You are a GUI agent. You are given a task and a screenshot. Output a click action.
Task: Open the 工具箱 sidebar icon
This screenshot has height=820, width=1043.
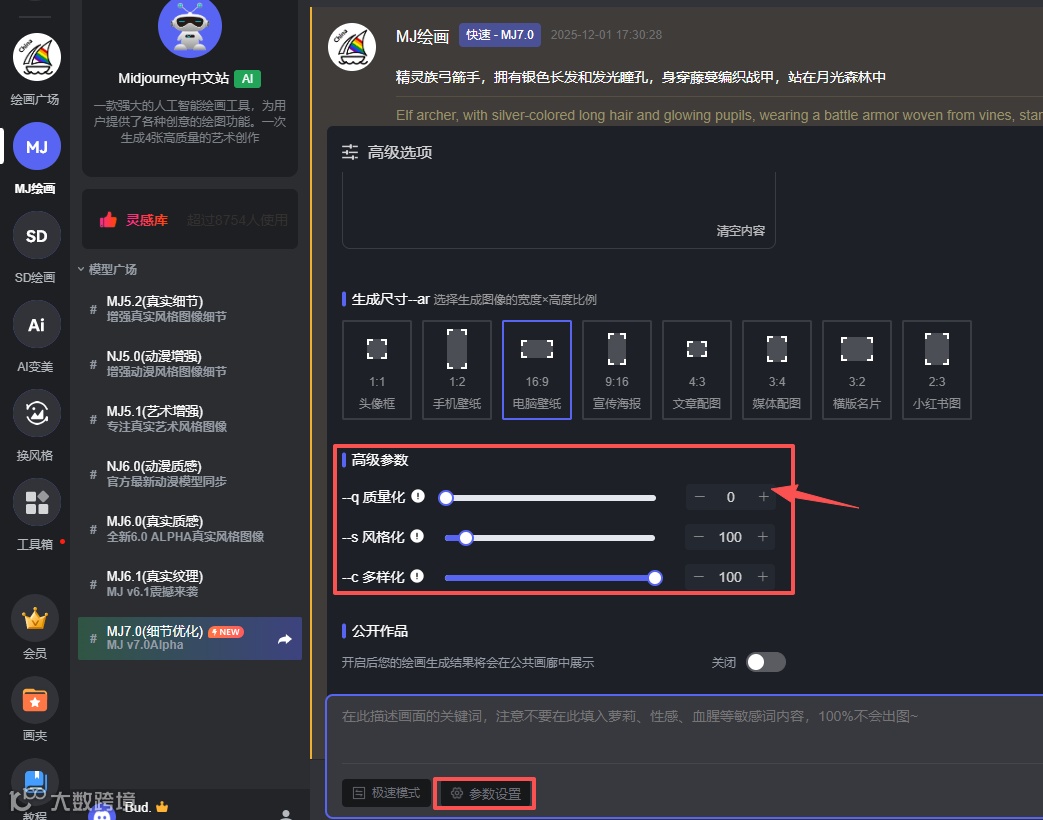click(x=37, y=503)
